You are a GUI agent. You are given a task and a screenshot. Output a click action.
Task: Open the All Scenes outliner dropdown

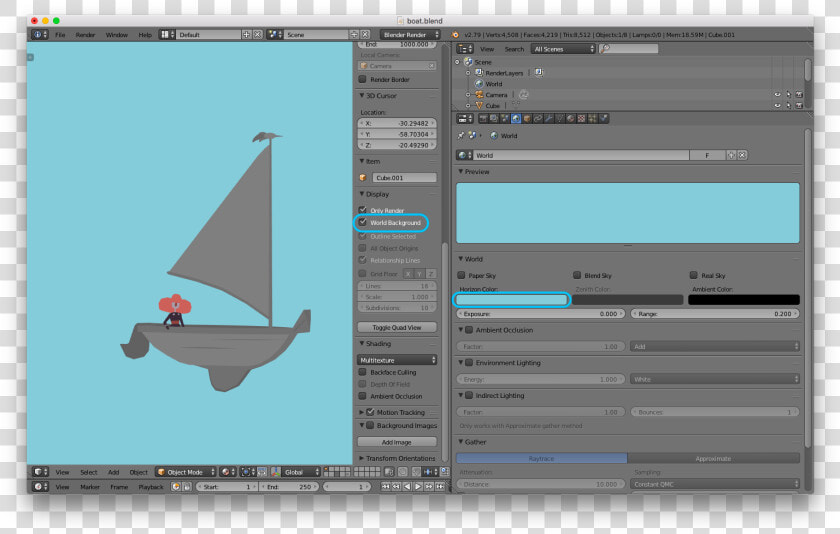564,49
